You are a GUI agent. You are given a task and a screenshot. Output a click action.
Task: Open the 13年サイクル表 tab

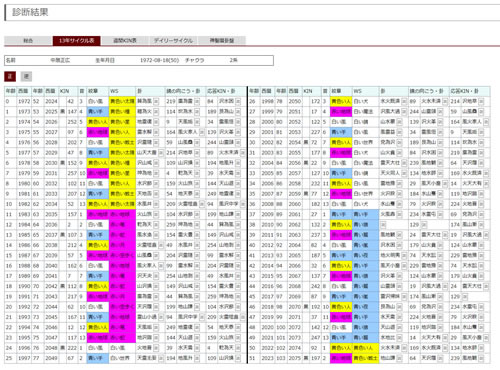tap(76, 41)
